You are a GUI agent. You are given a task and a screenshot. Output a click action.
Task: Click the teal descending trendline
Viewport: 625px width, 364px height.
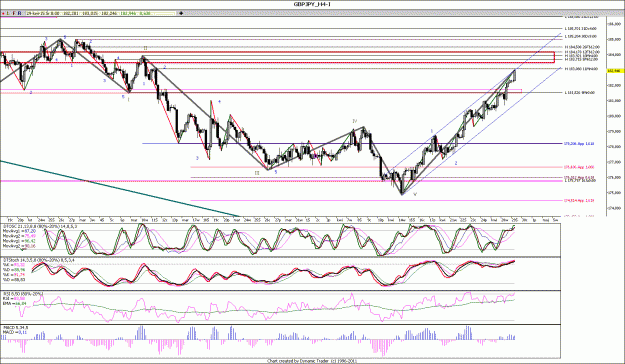[120, 188]
